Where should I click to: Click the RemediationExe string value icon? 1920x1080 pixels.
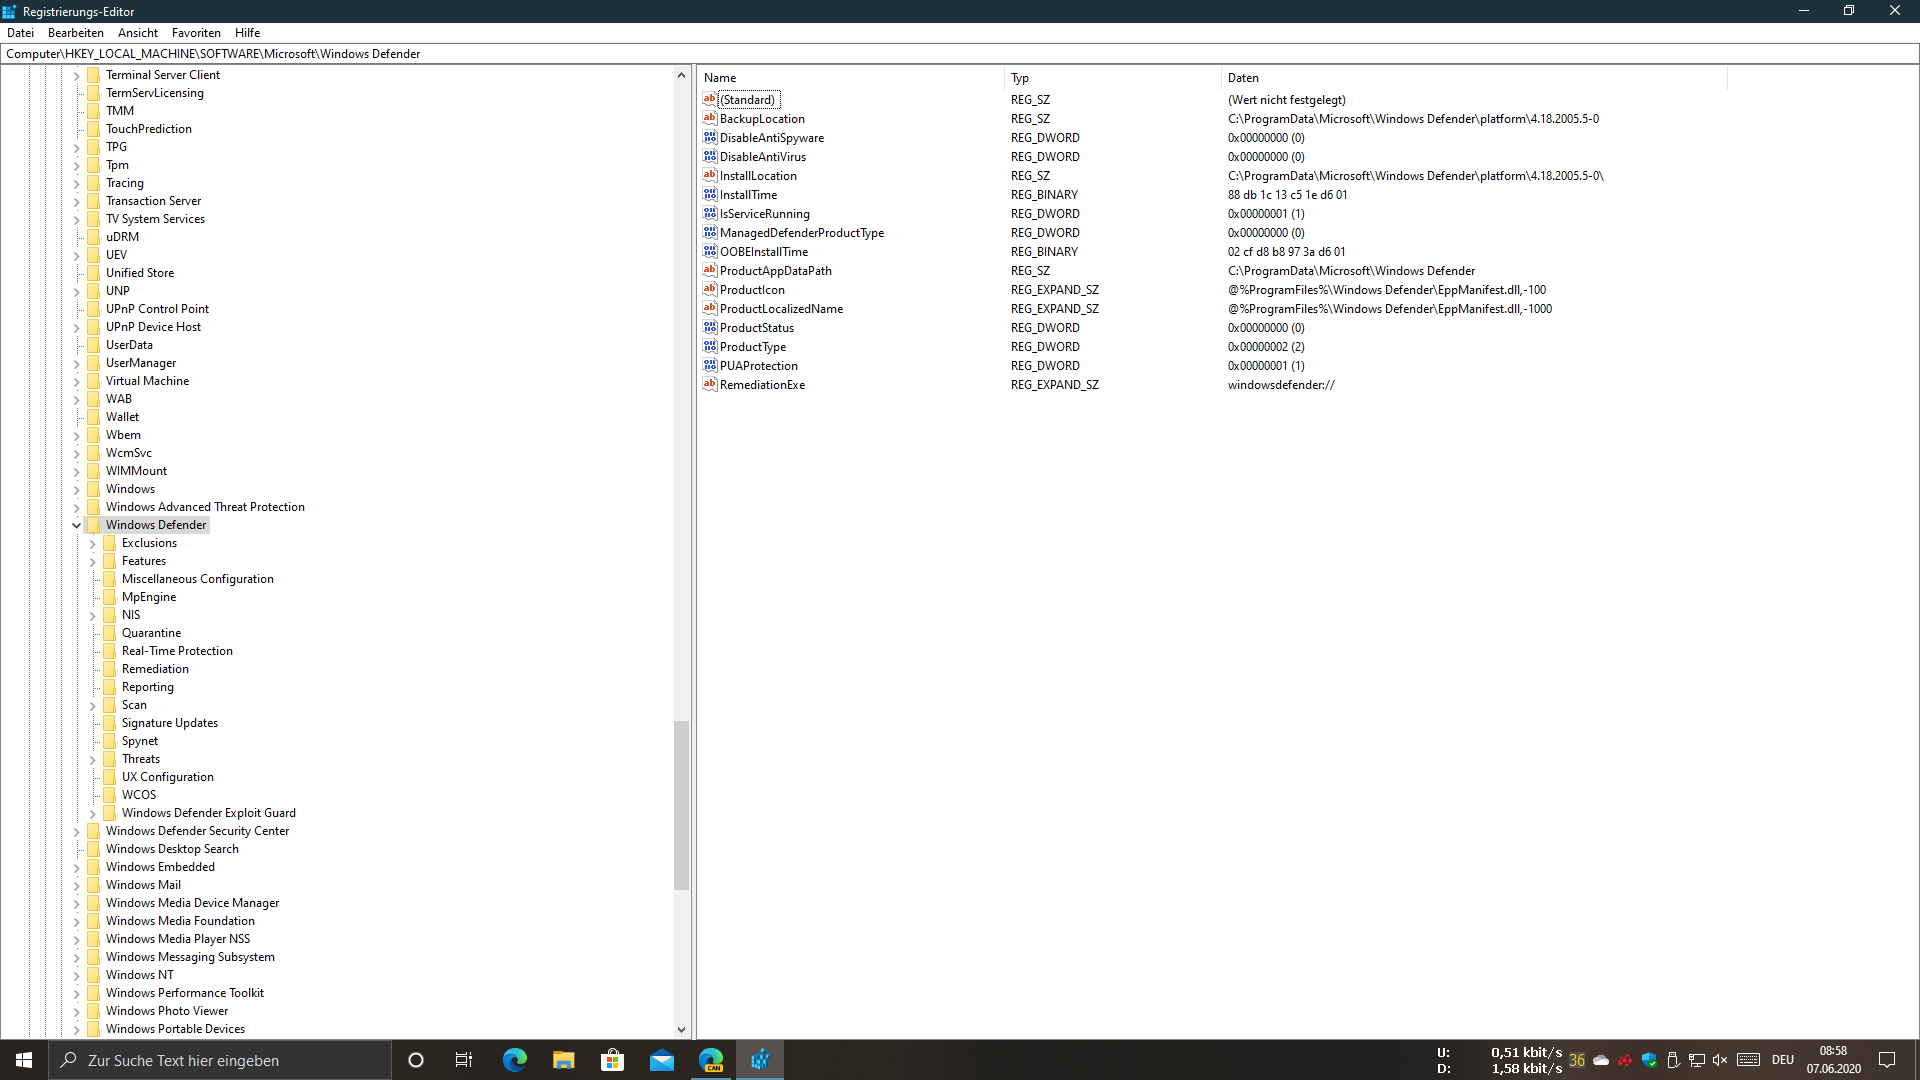[710, 385]
